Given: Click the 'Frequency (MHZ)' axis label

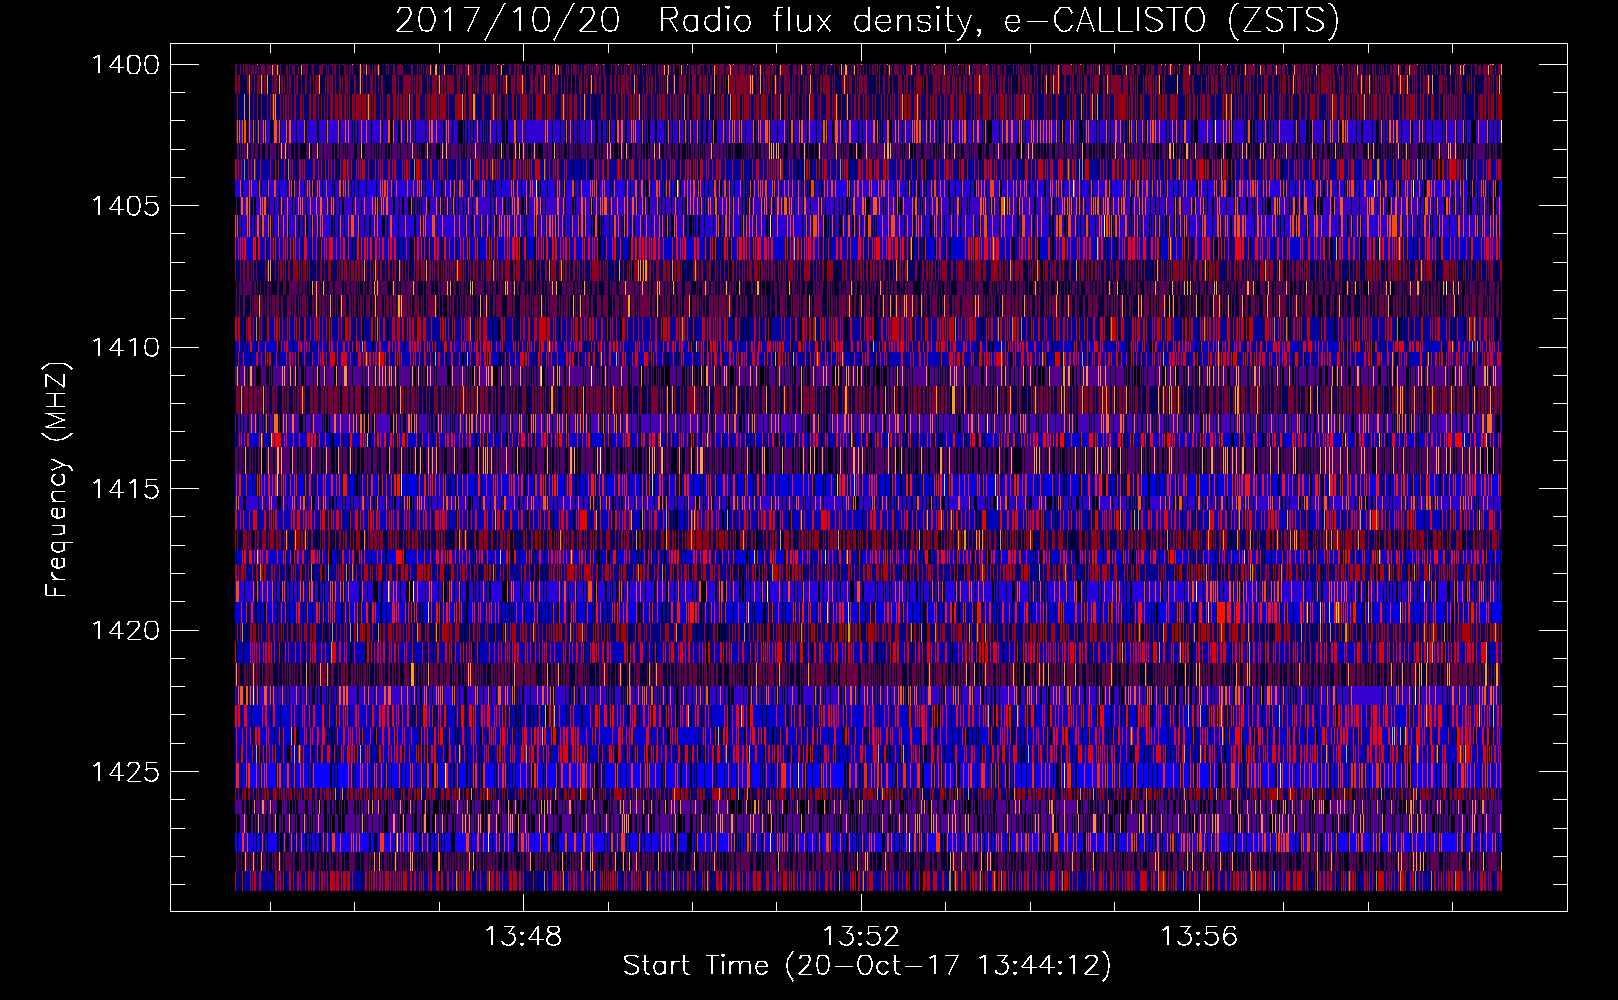Looking at the screenshot, I should [x=56, y=480].
